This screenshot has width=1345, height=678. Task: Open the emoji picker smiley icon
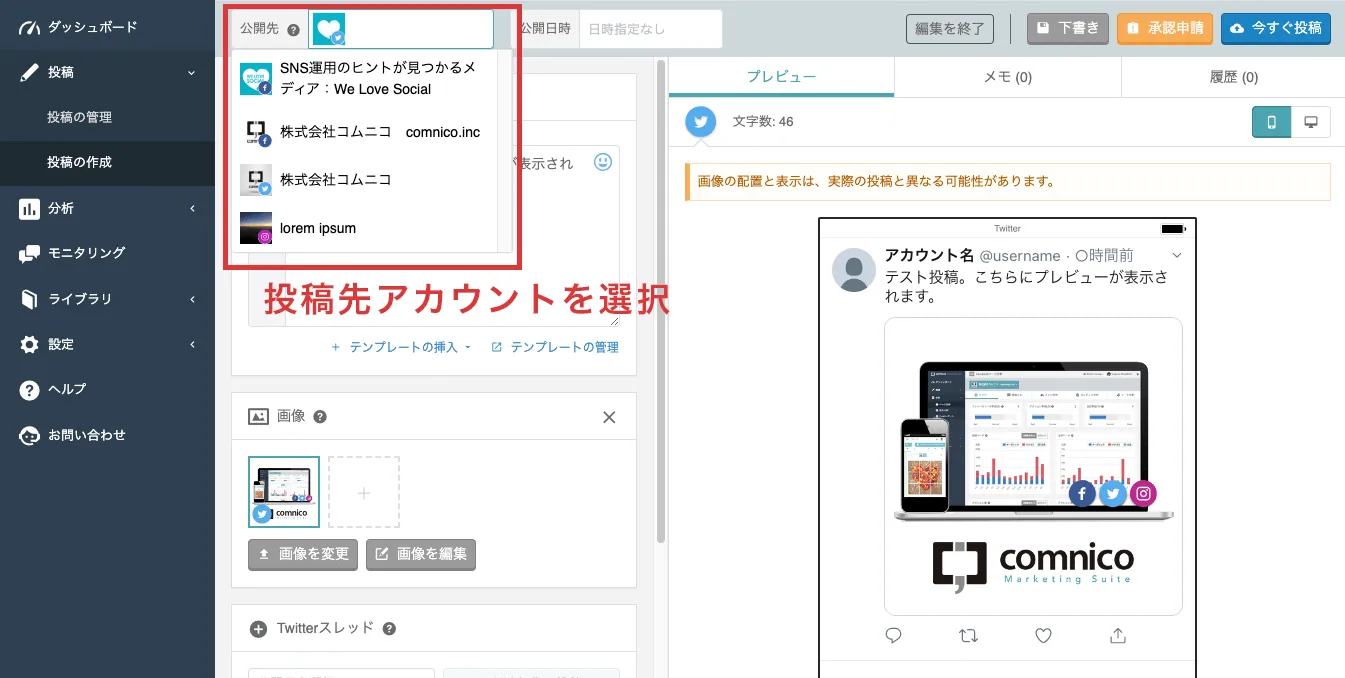pyautogui.click(x=603, y=161)
